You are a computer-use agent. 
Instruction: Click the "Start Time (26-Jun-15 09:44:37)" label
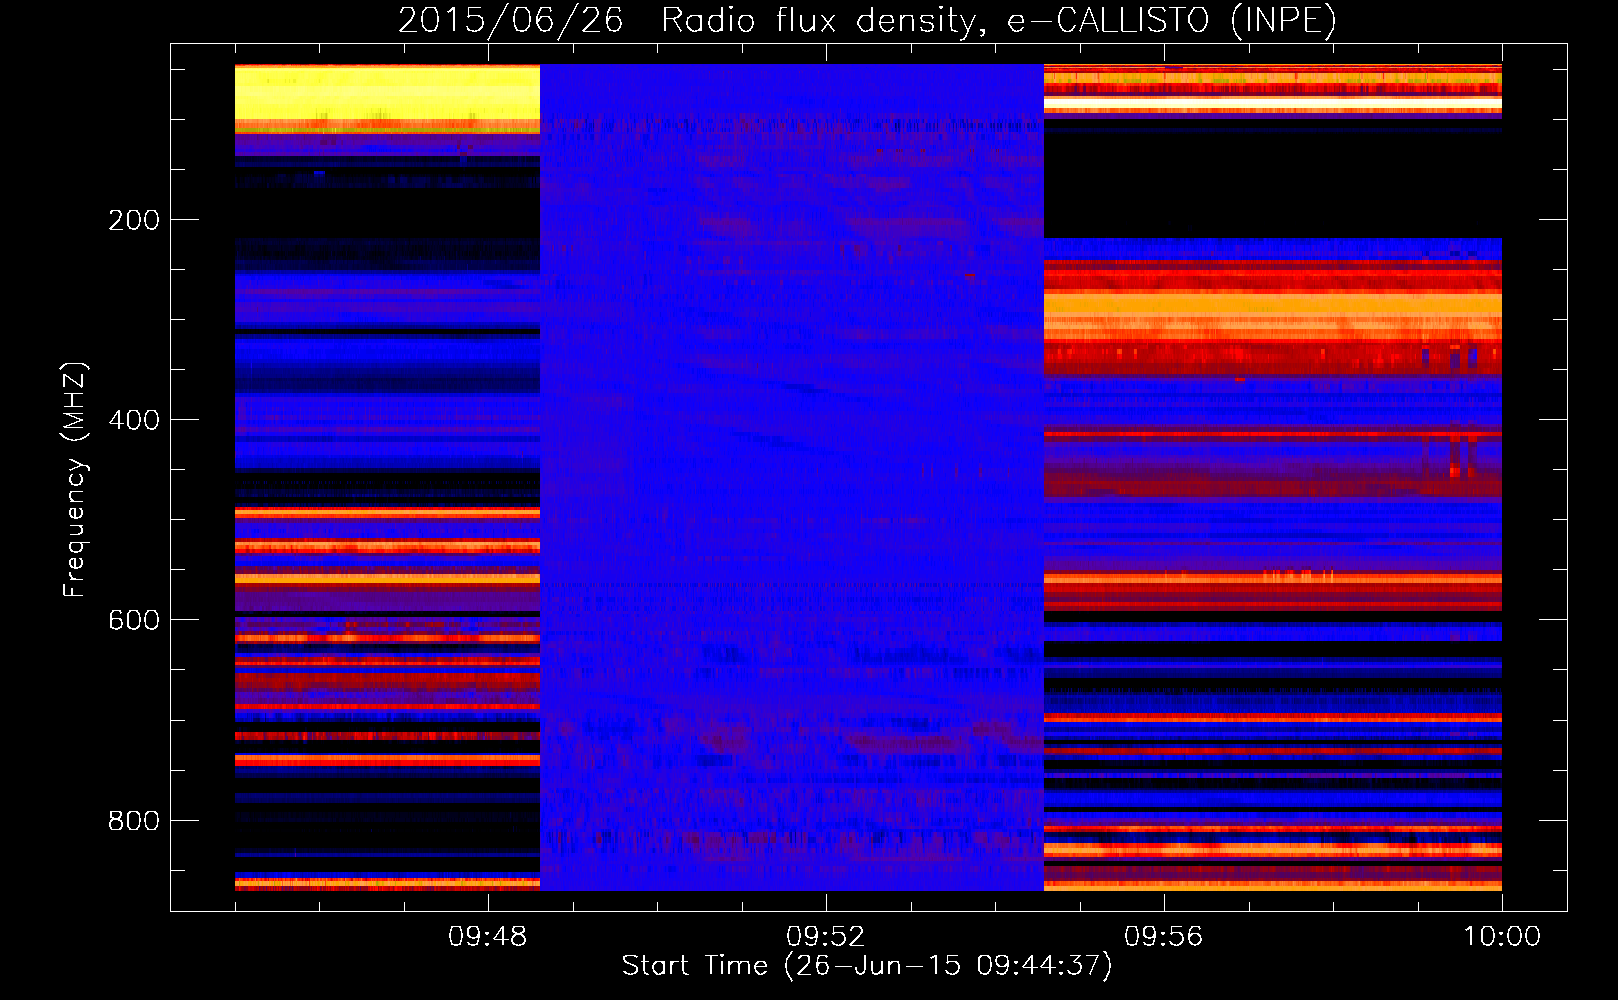click(x=867, y=966)
